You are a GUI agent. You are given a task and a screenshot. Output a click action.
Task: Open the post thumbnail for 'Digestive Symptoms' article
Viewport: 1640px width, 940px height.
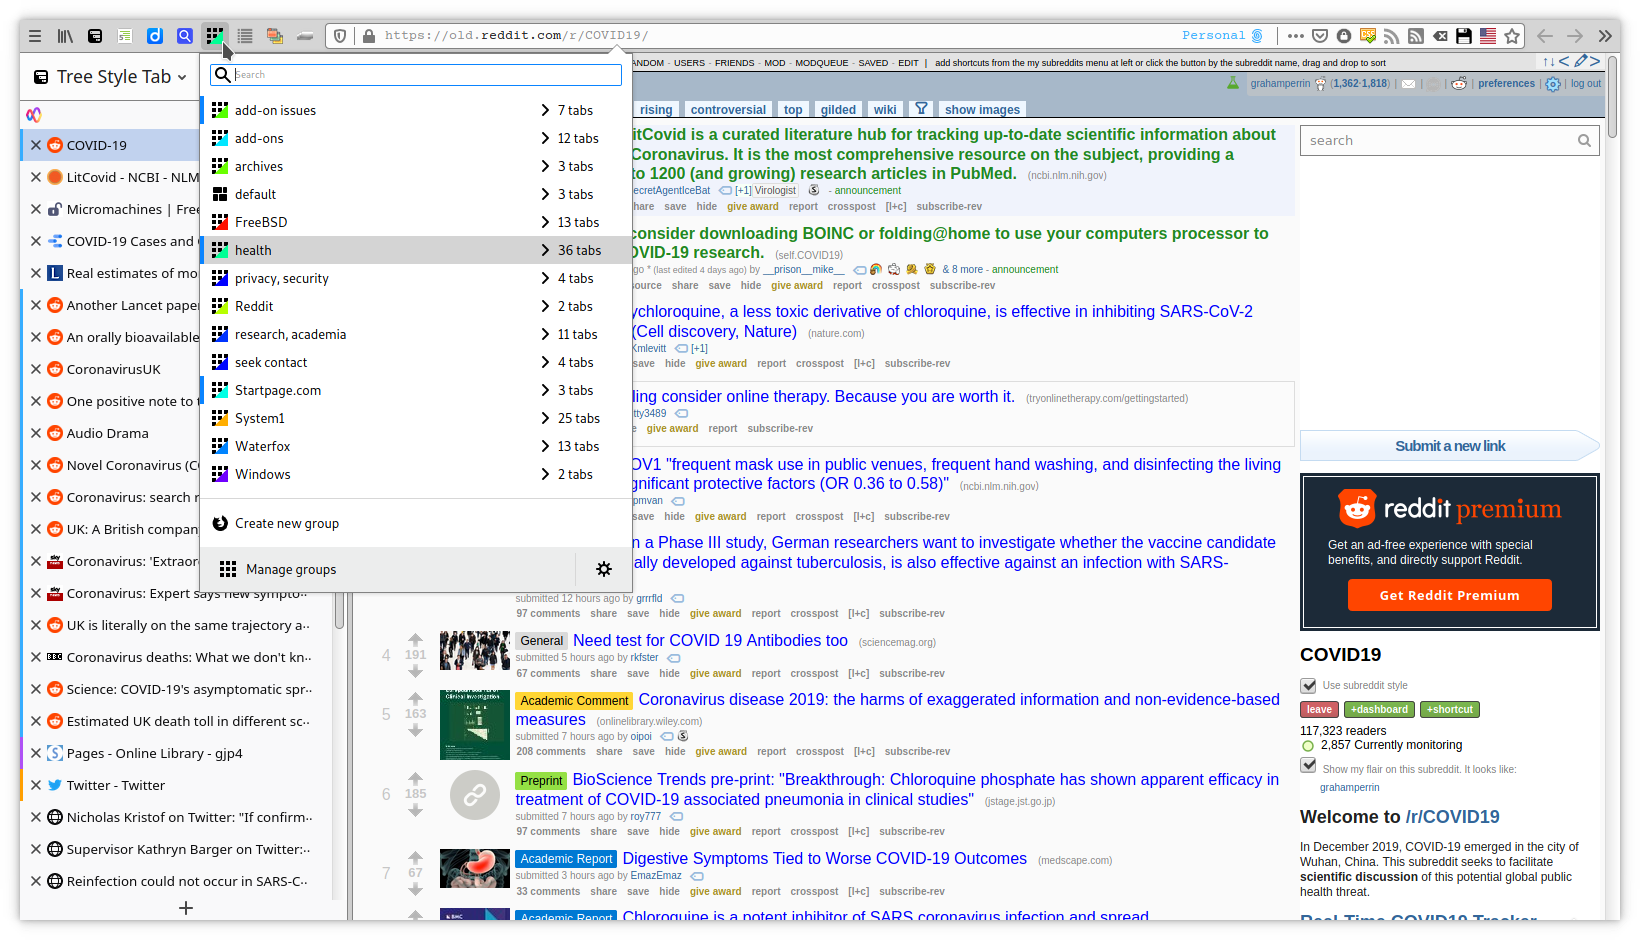point(475,868)
